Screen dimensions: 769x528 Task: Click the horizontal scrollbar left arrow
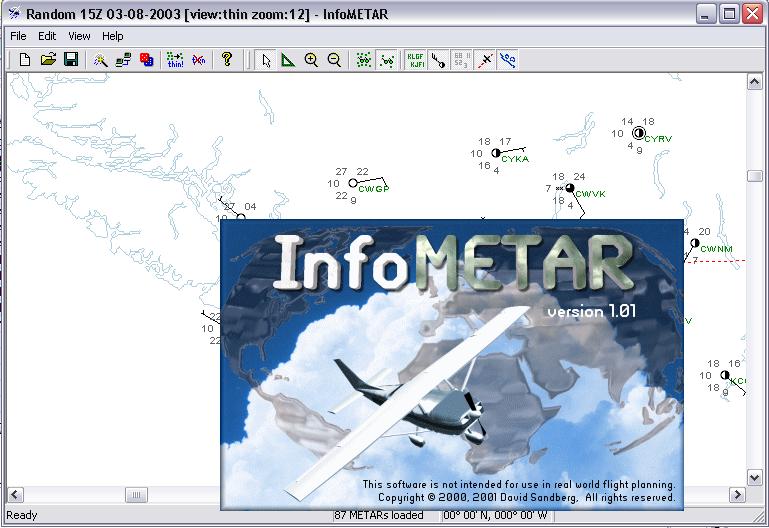(x=15, y=495)
